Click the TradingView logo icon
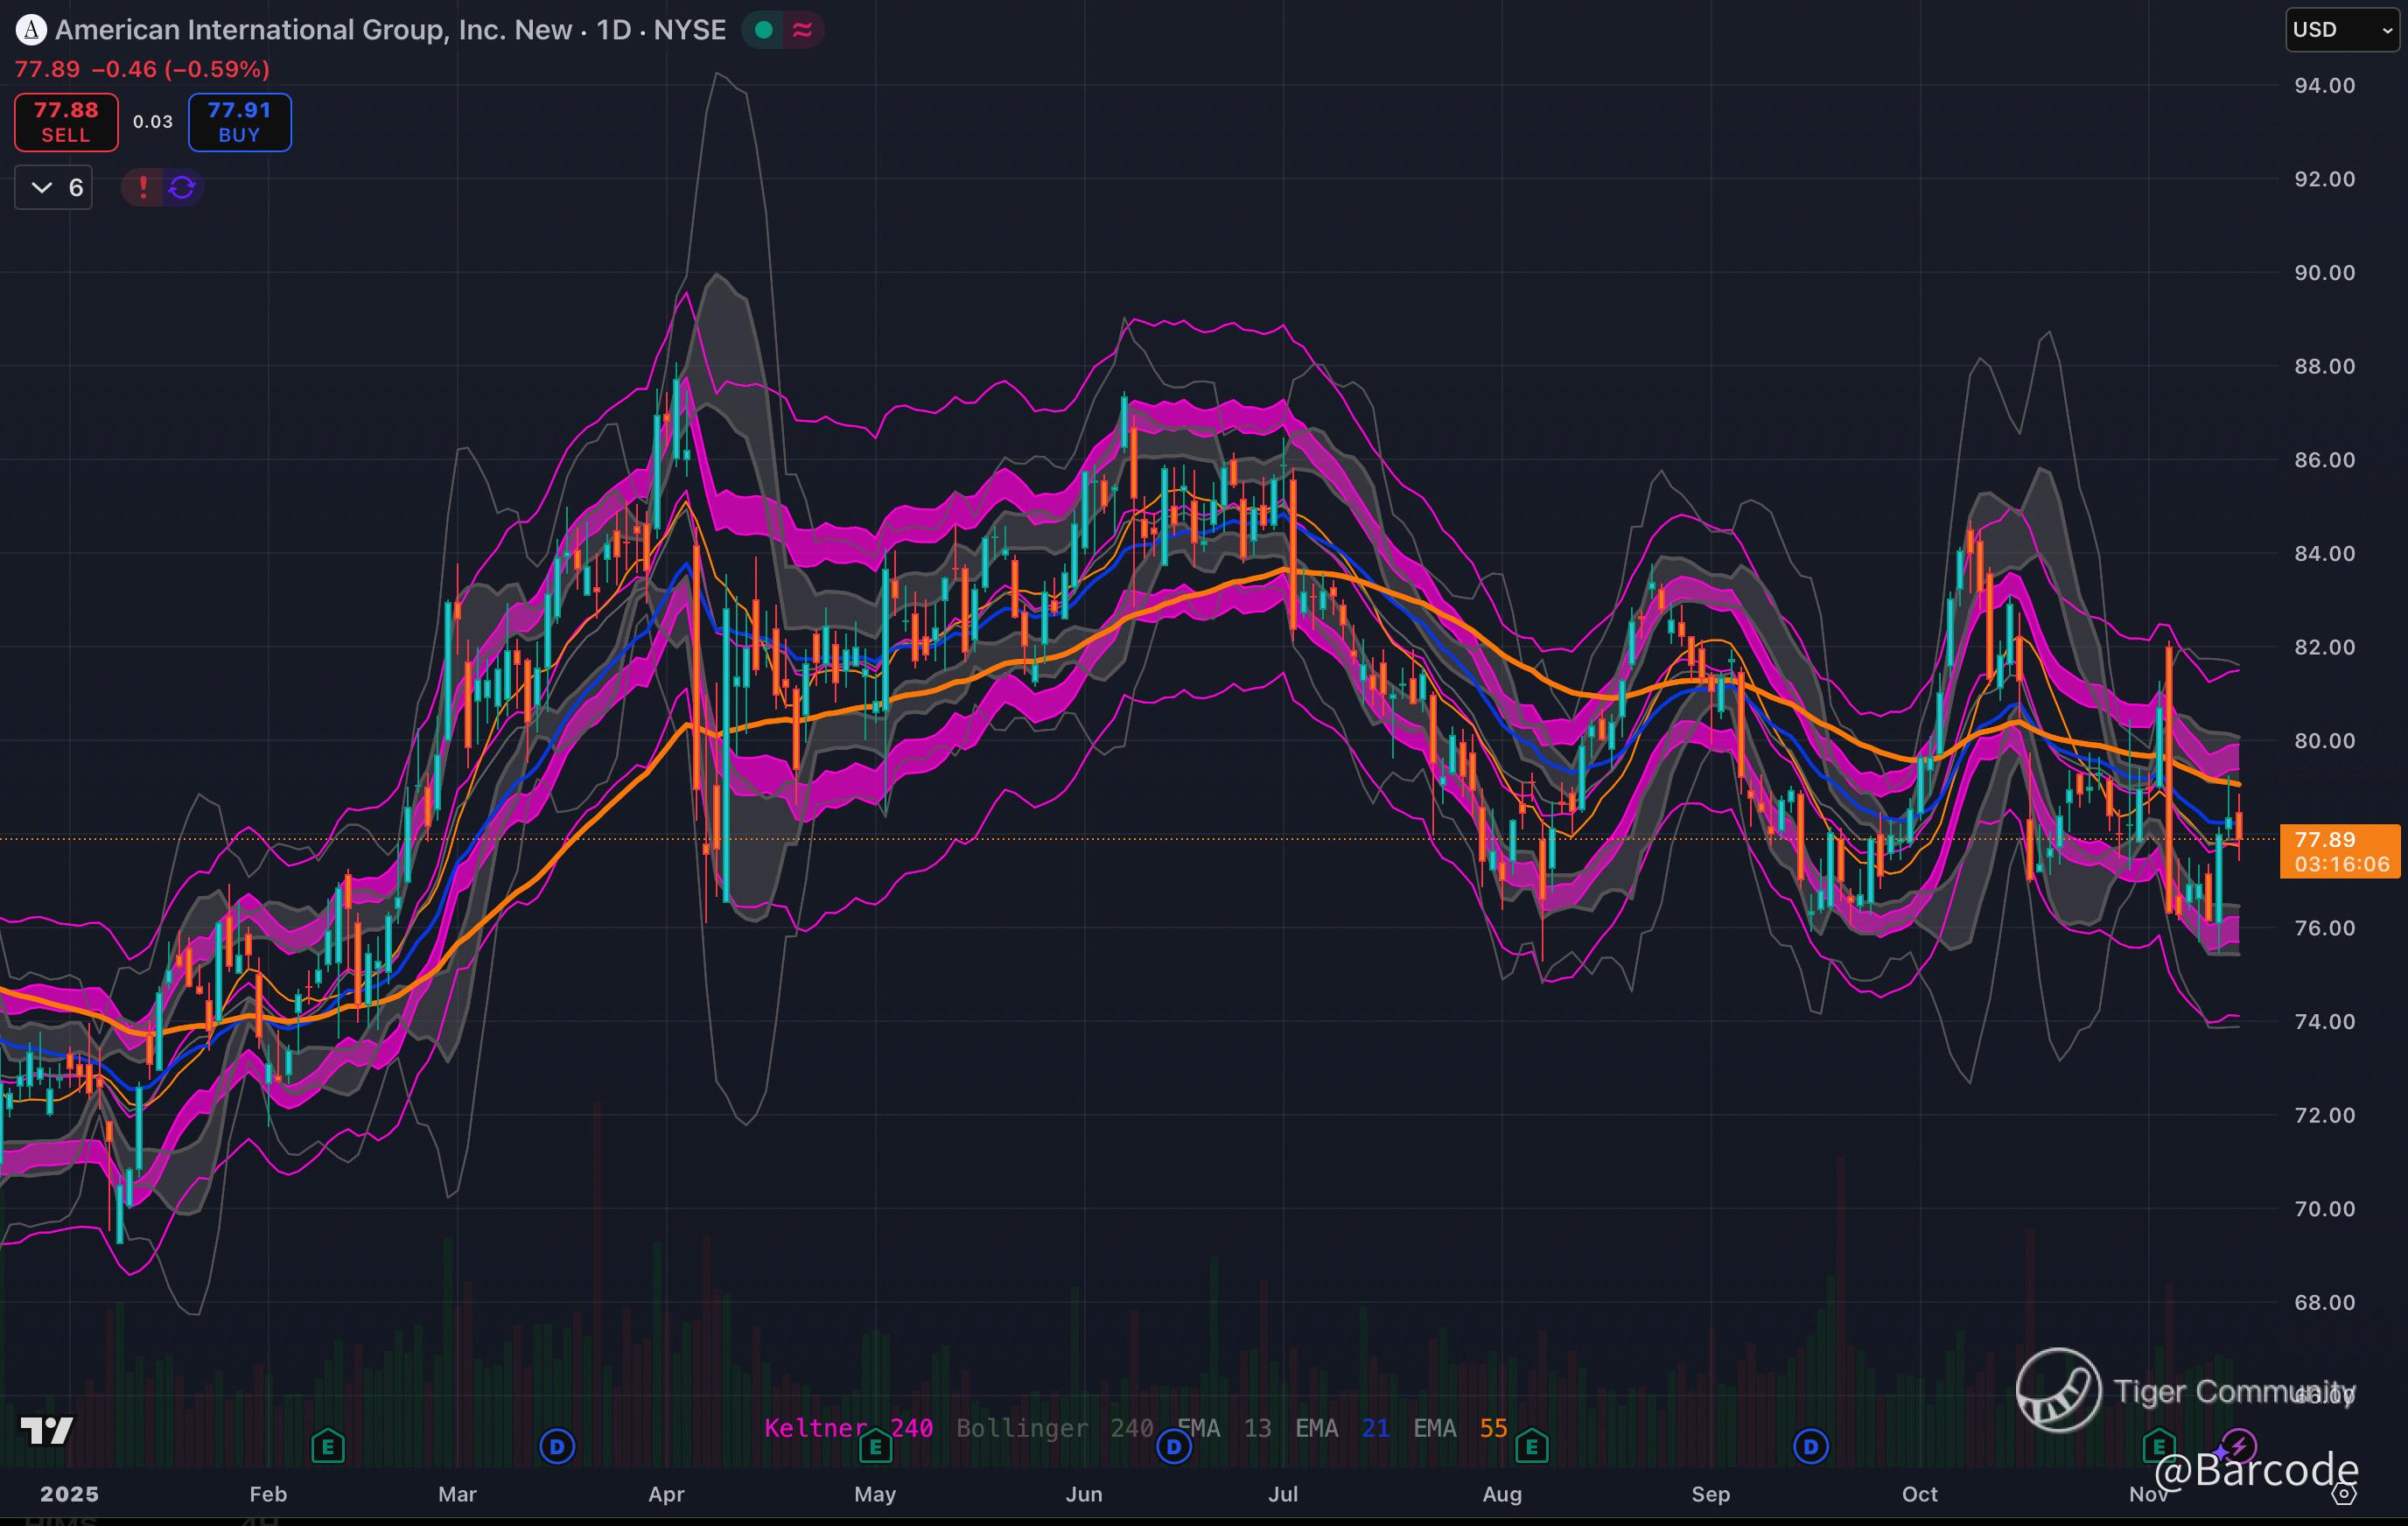Viewport: 2408px width, 1526px height. point(46,1431)
